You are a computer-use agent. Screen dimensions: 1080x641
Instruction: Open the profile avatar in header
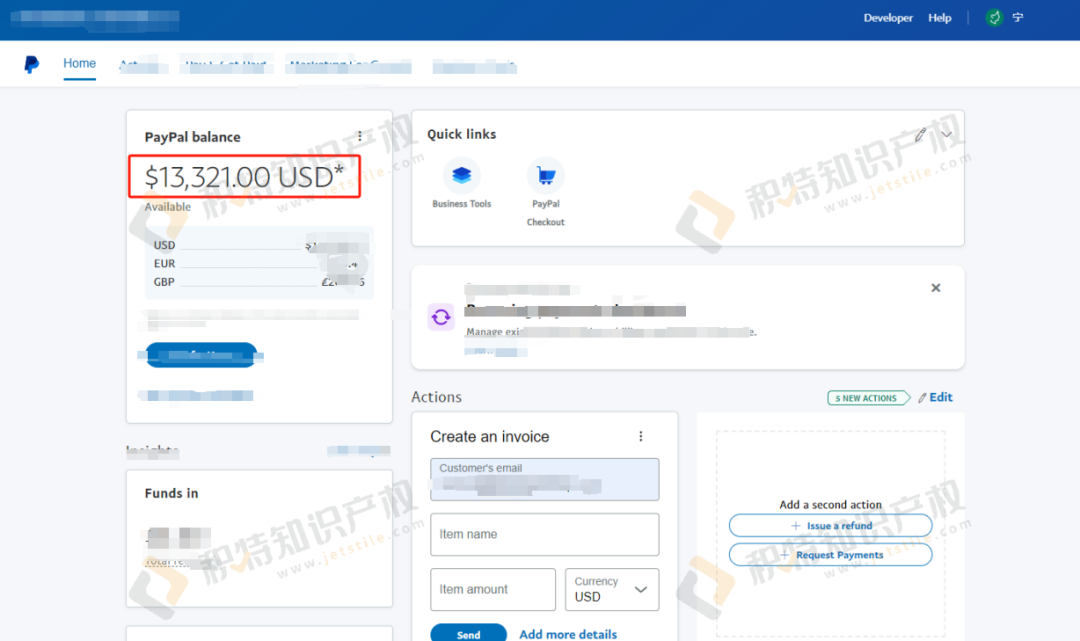[994, 18]
